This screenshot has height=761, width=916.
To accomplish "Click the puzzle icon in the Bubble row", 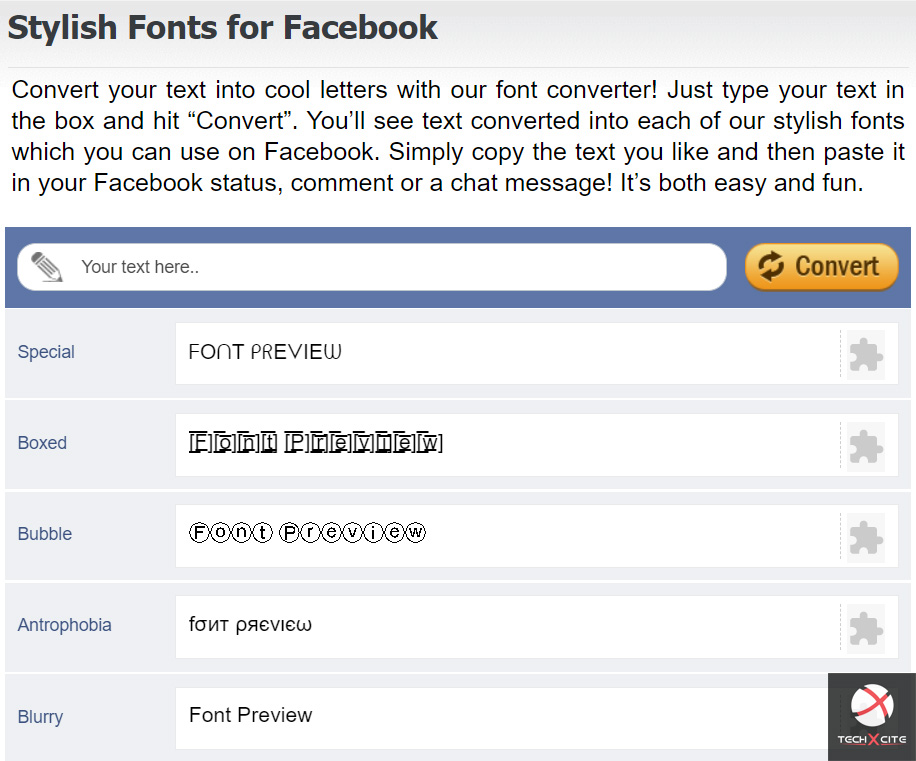I will click(866, 538).
